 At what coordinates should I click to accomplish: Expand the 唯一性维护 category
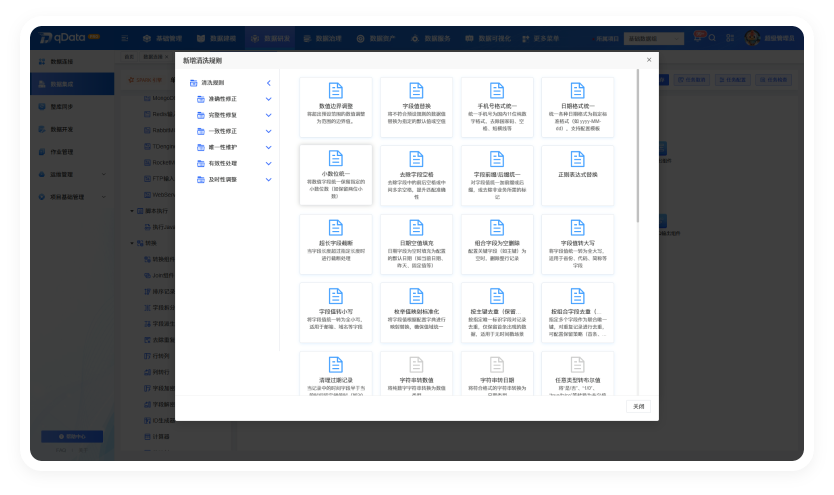pos(269,147)
